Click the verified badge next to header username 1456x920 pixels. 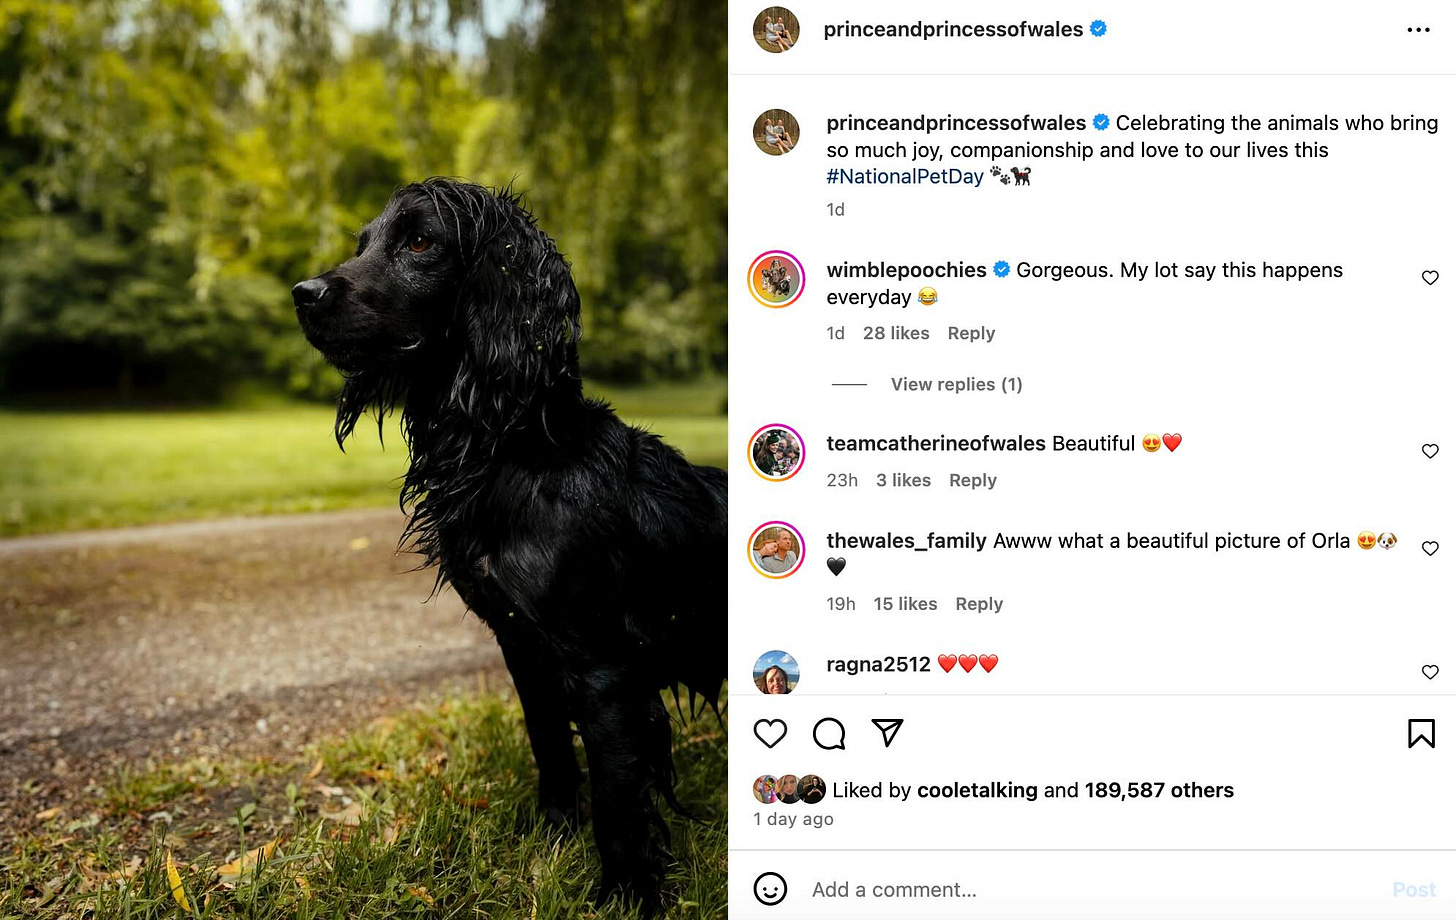click(x=1098, y=29)
